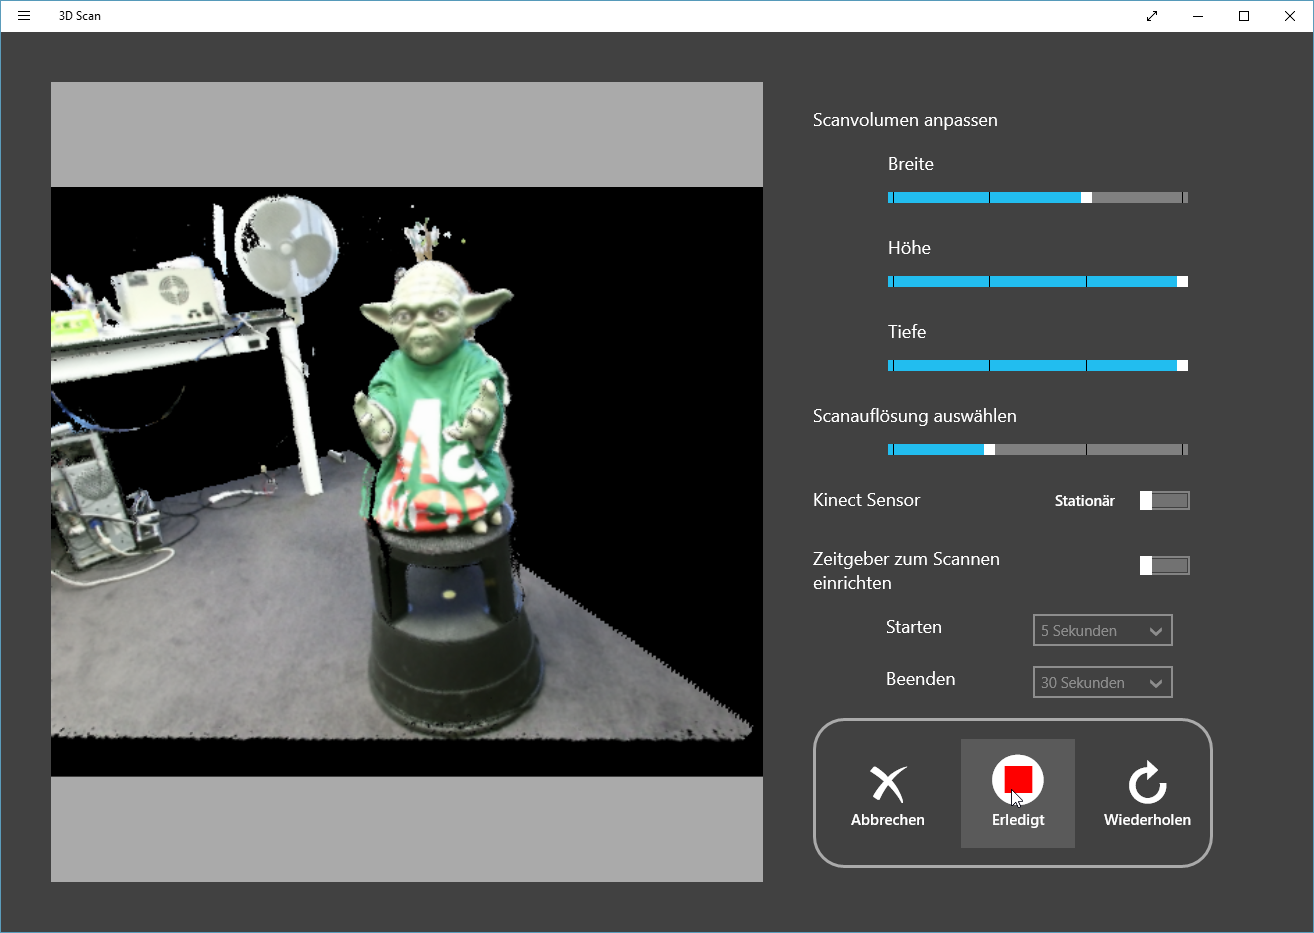1314x933 pixels.
Task: Click the Abbrechen label text
Action: click(888, 820)
